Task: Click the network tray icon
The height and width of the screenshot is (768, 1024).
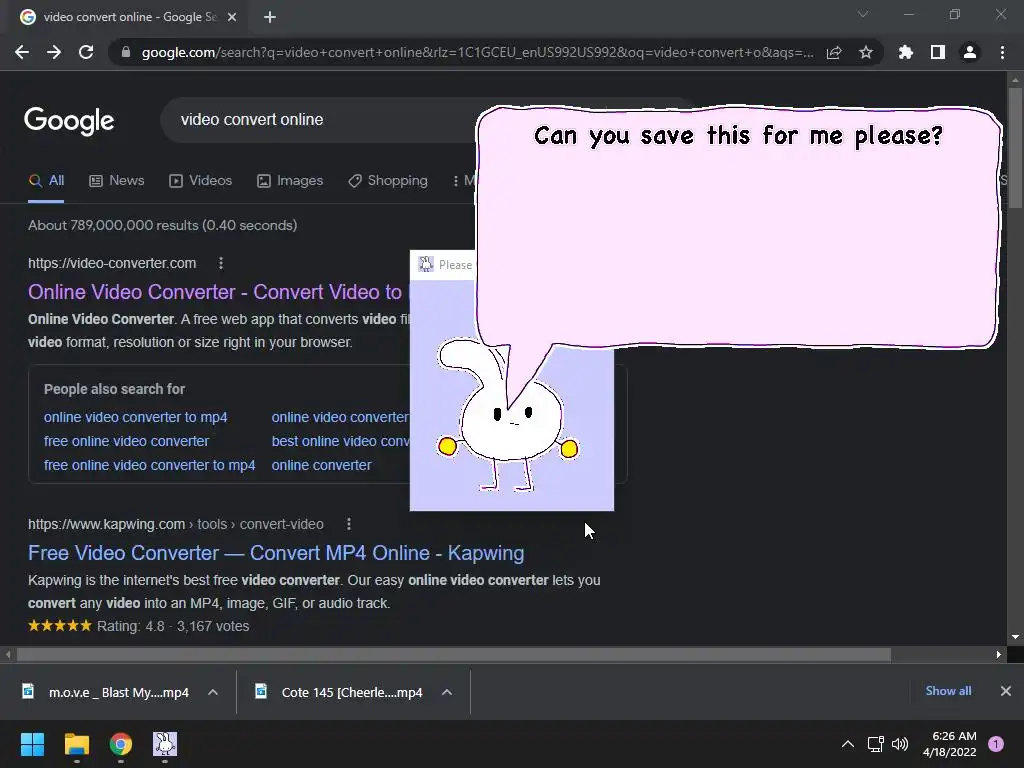Action: click(875, 744)
